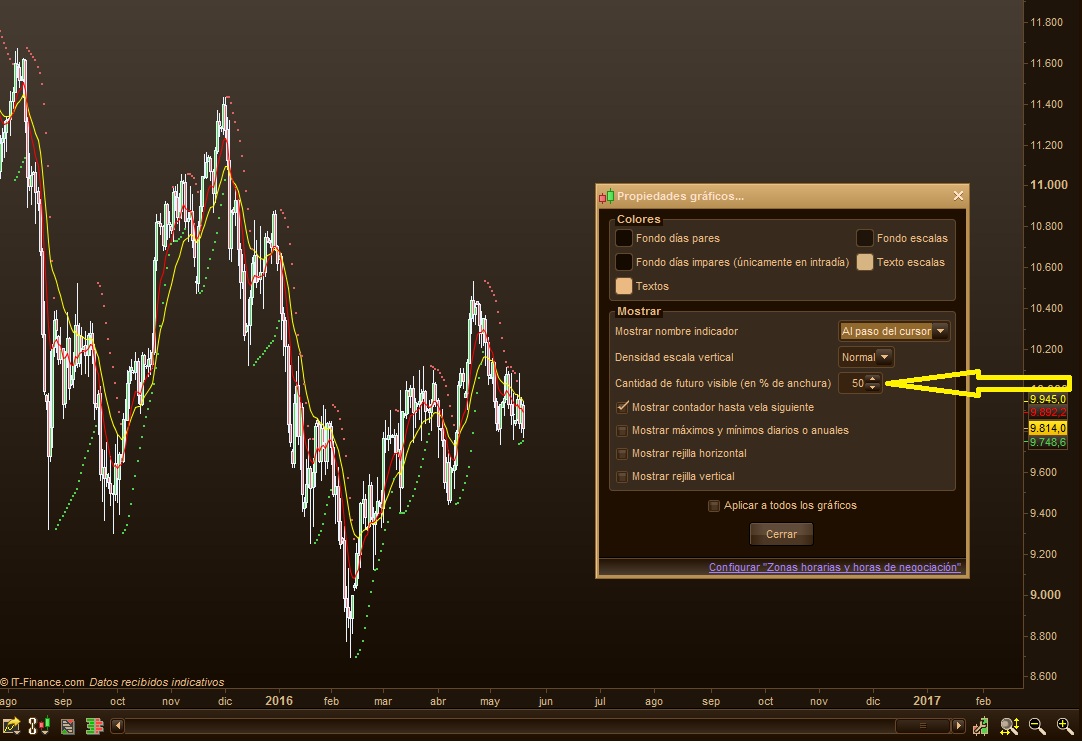1082x744 pixels.
Task: Click the 'Densidad escala vertical' label
Action: coord(674,358)
